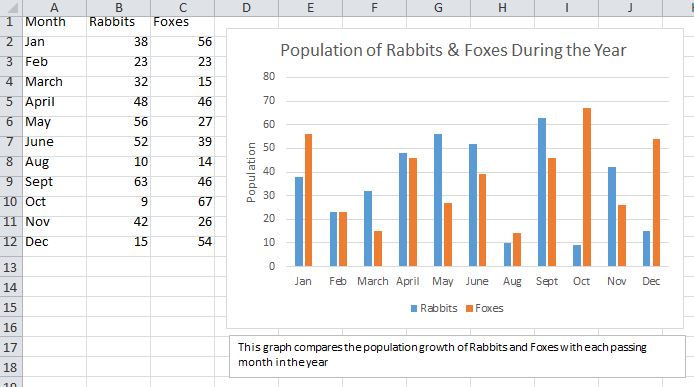This screenshot has width=694, height=387.
Task: Select the orange Foxes bar for Dec
Action: [x=656, y=202]
